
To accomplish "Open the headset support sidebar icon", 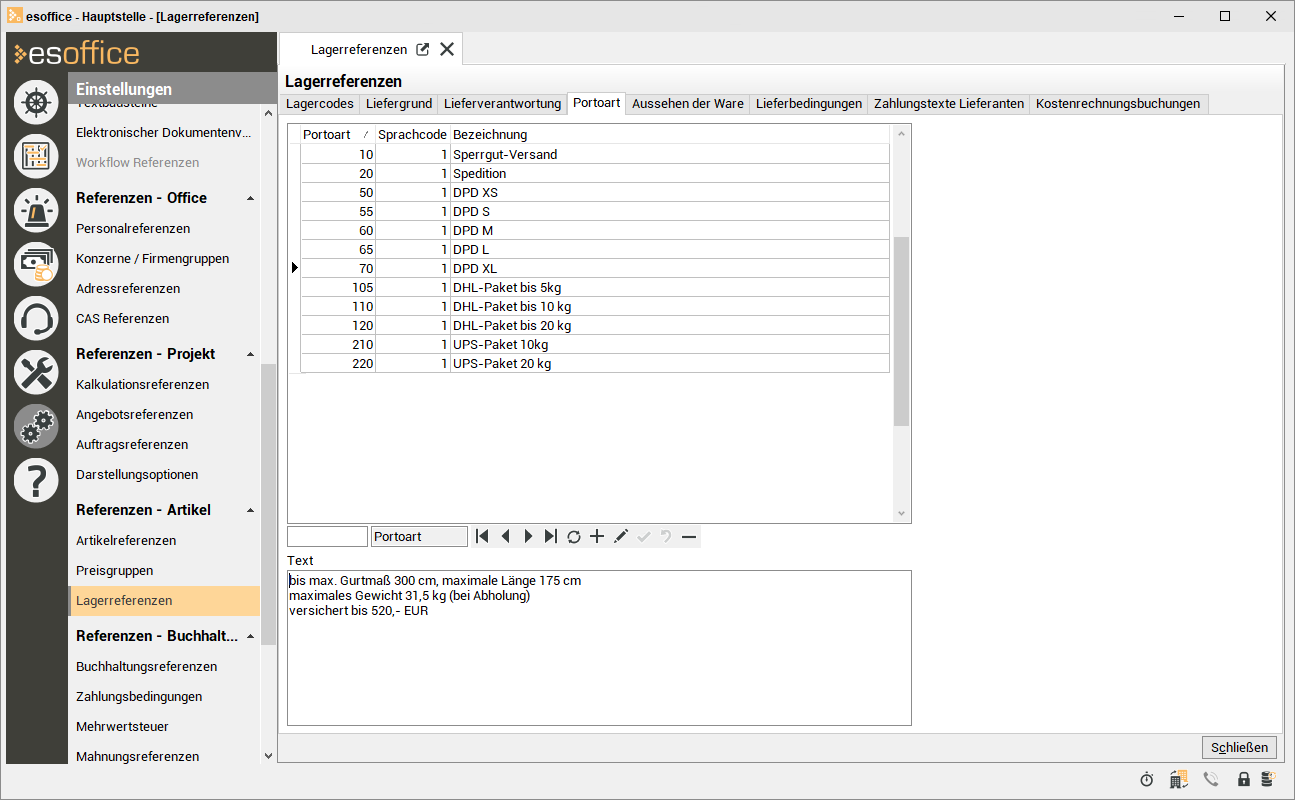I will click(37, 319).
